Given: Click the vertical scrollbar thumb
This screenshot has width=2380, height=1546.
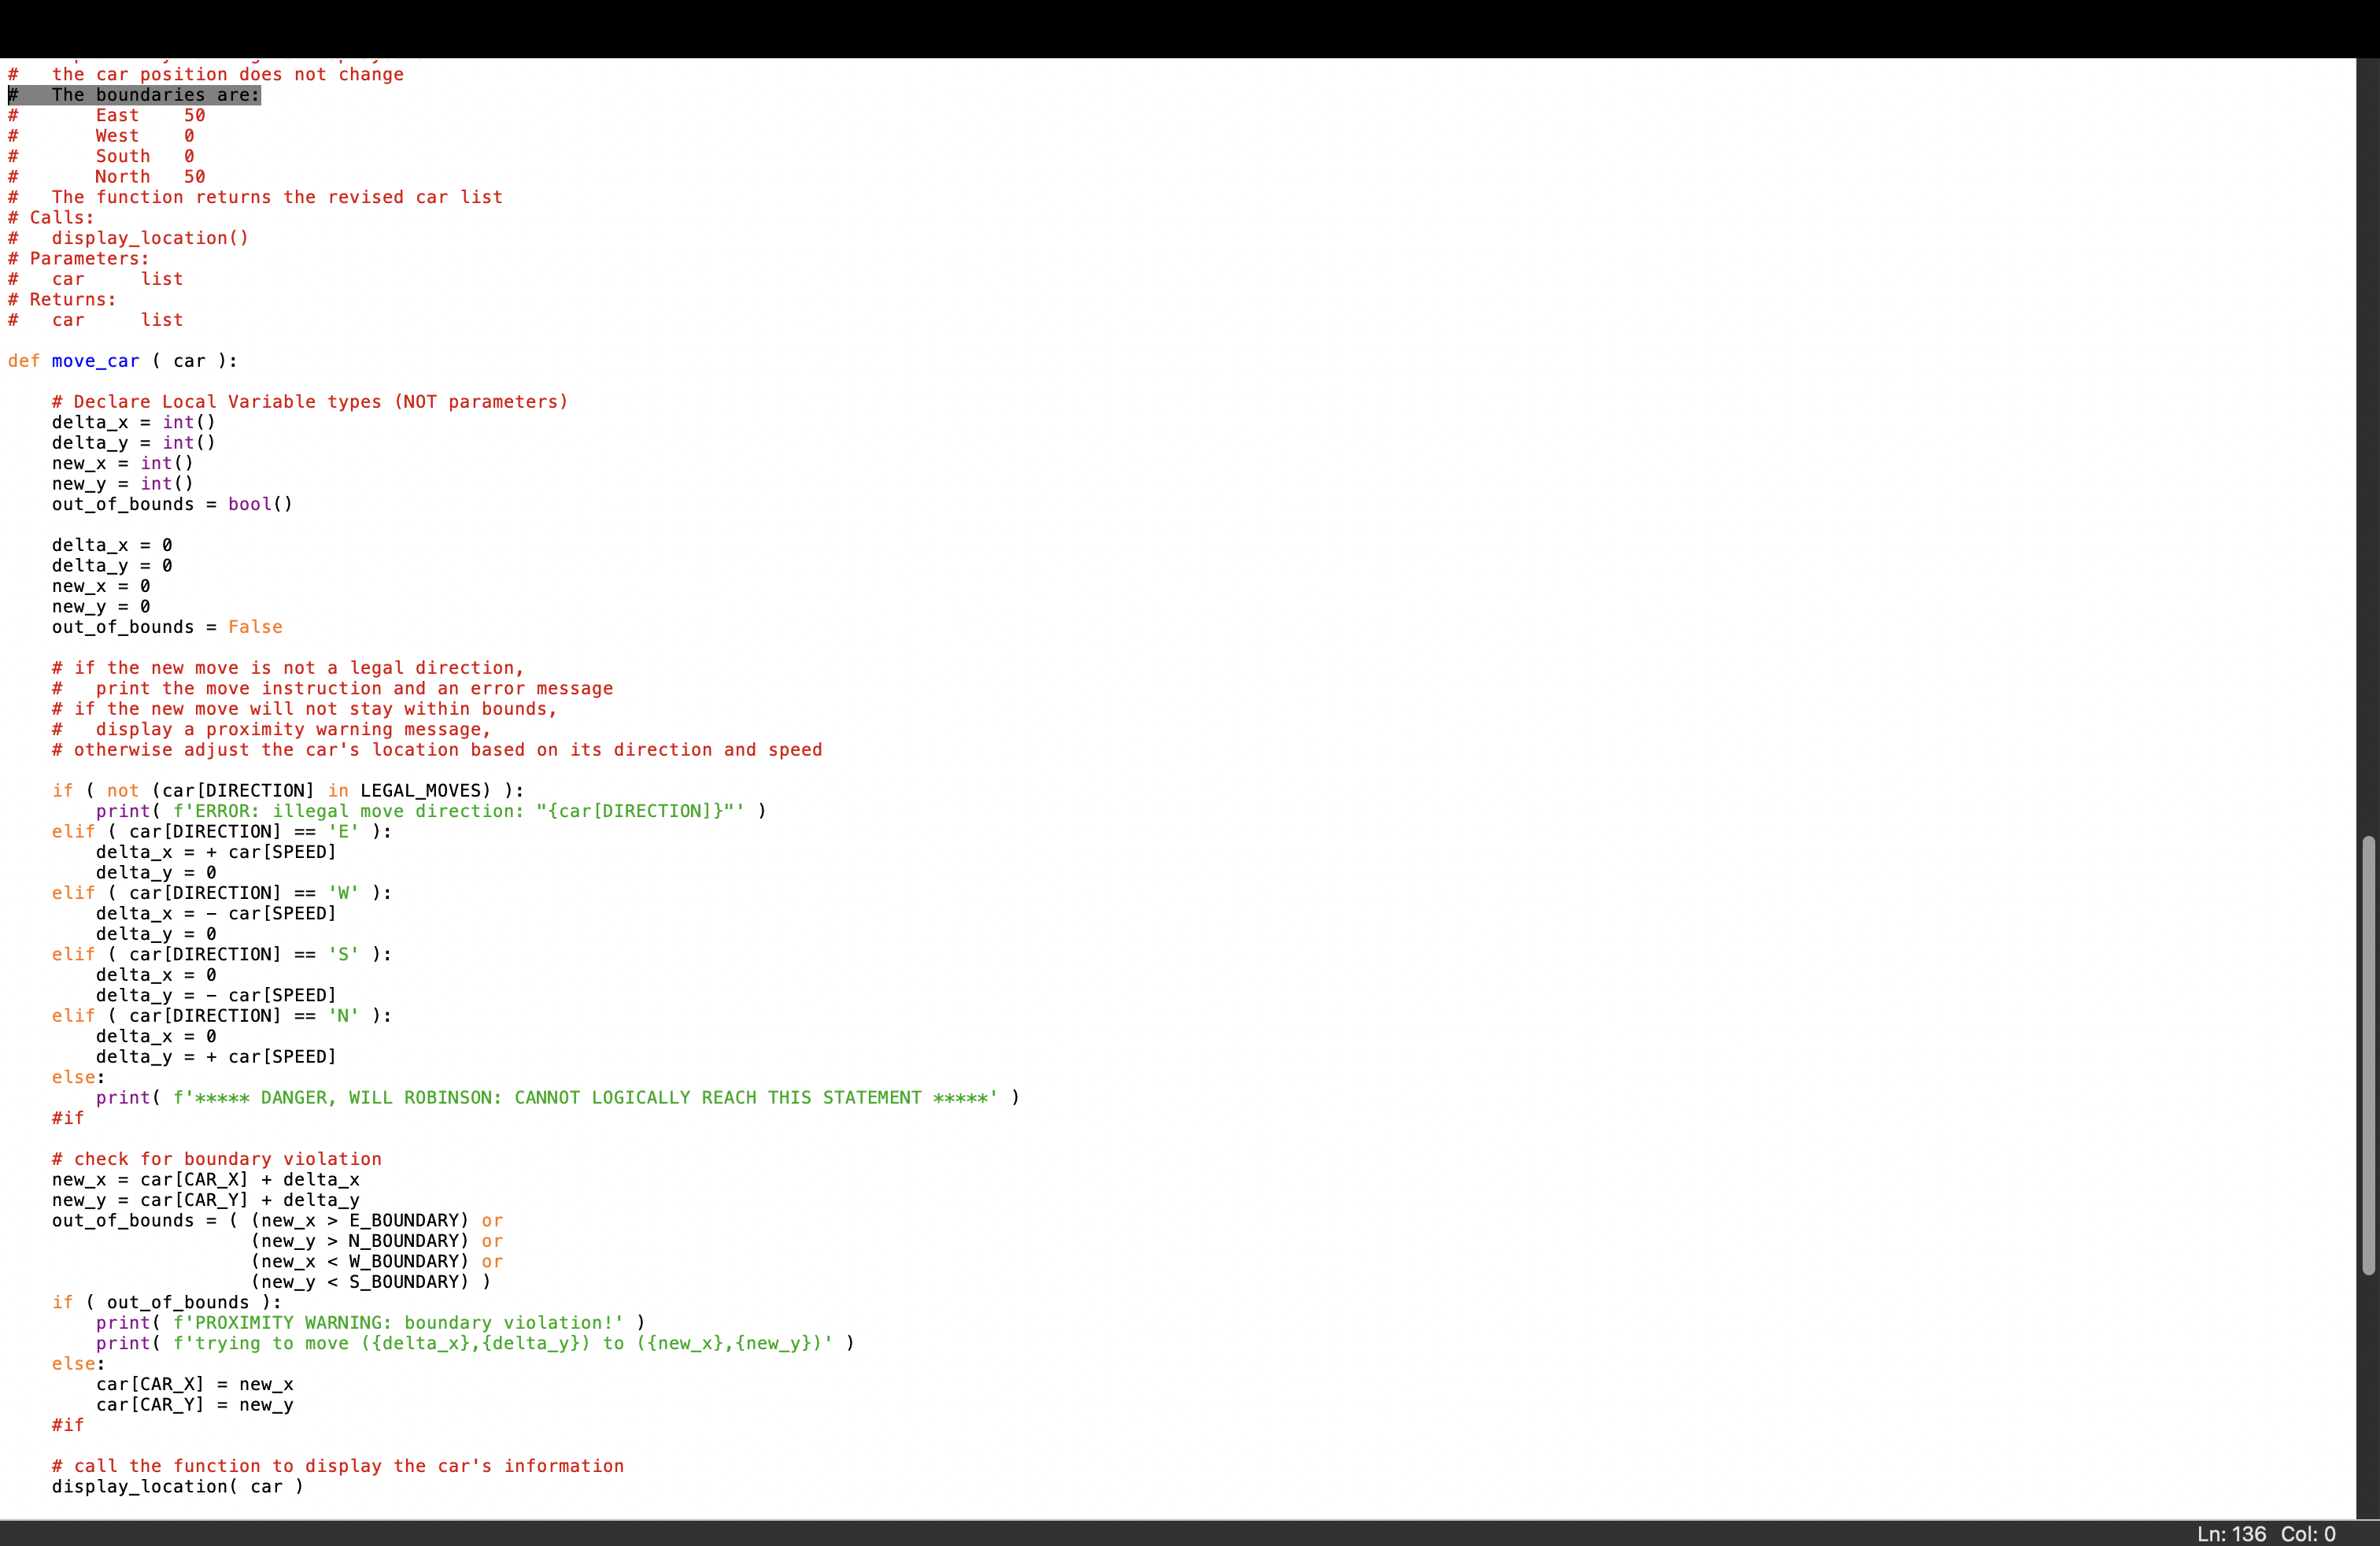Looking at the screenshot, I should (2367, 1055).
